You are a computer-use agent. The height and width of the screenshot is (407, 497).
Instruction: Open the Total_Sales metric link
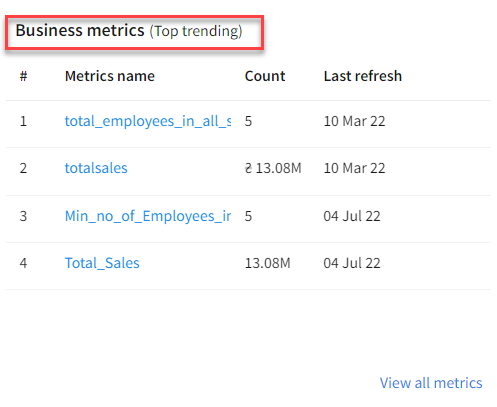point(102,263)
